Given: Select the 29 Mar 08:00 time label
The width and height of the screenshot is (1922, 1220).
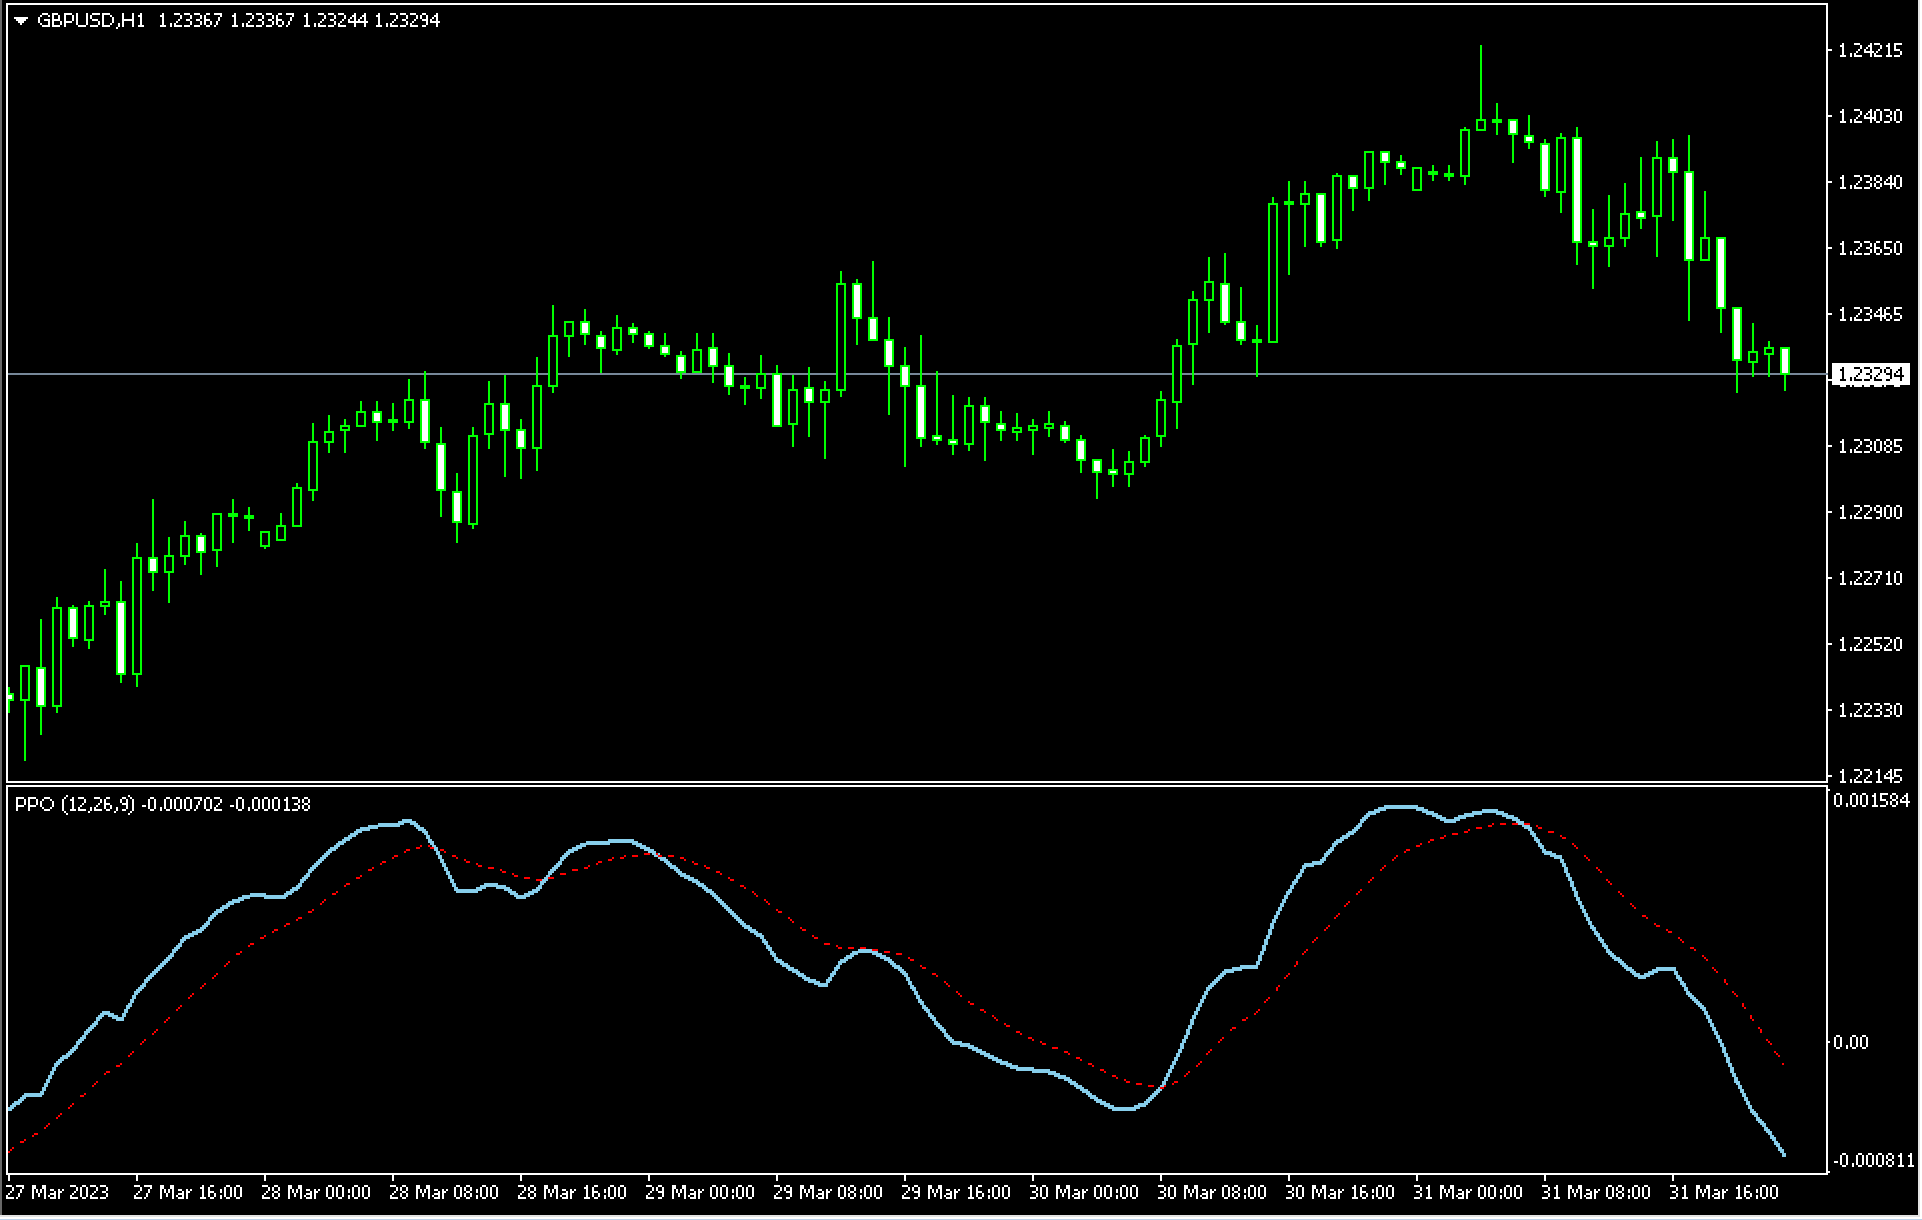Looking at the screenshot, I should click(x=828, y=1193).
